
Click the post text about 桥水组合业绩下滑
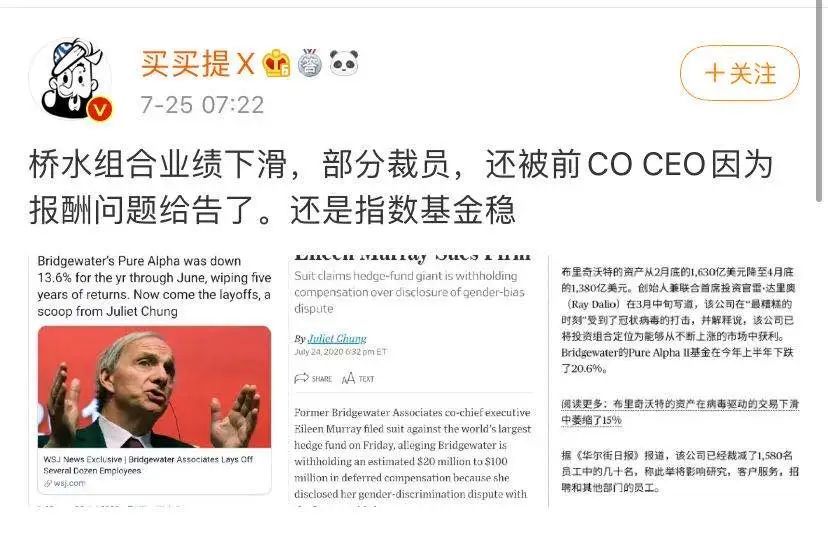pos(401,186)
